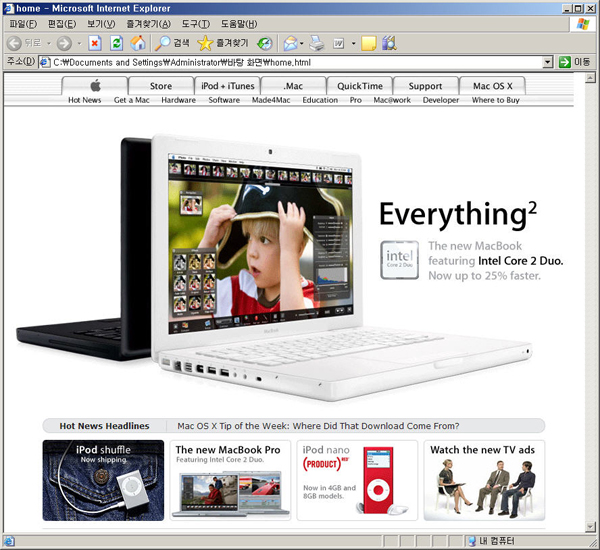The width and height of the screenshot is (600, 550).
Task: Click the IE page icon in address bar
Action: tap(45, 62)
